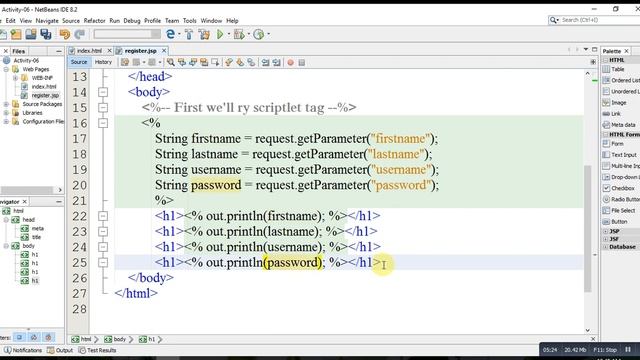The height and width of the screenshot is (360, 640).
Task: Toggle bookmark icon in editor toolbar
Action: (x=251, y=62)
